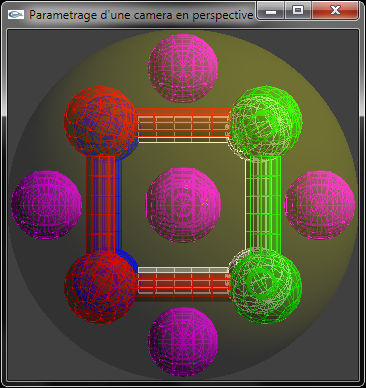
Task: Click the top magenta sphere
Action: pos(183,67)
